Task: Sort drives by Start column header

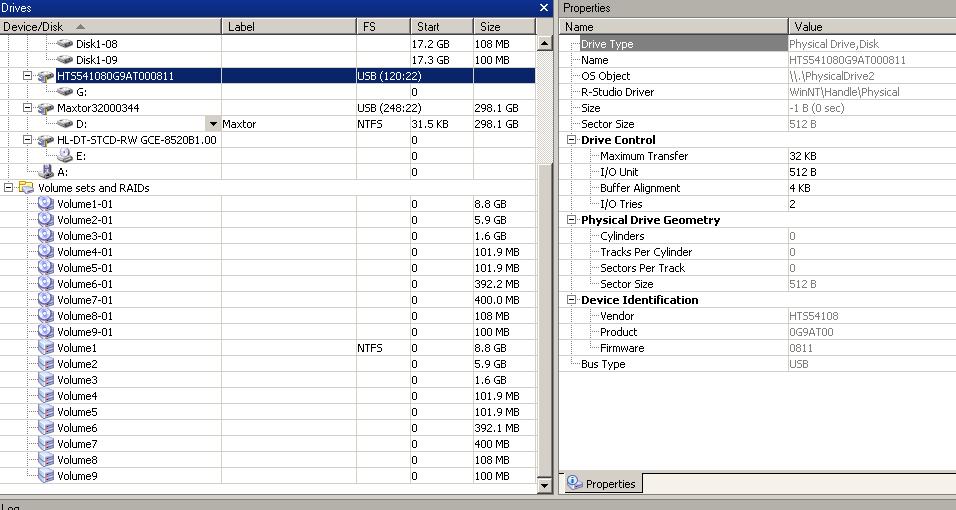Action: (x=442, y=27)
